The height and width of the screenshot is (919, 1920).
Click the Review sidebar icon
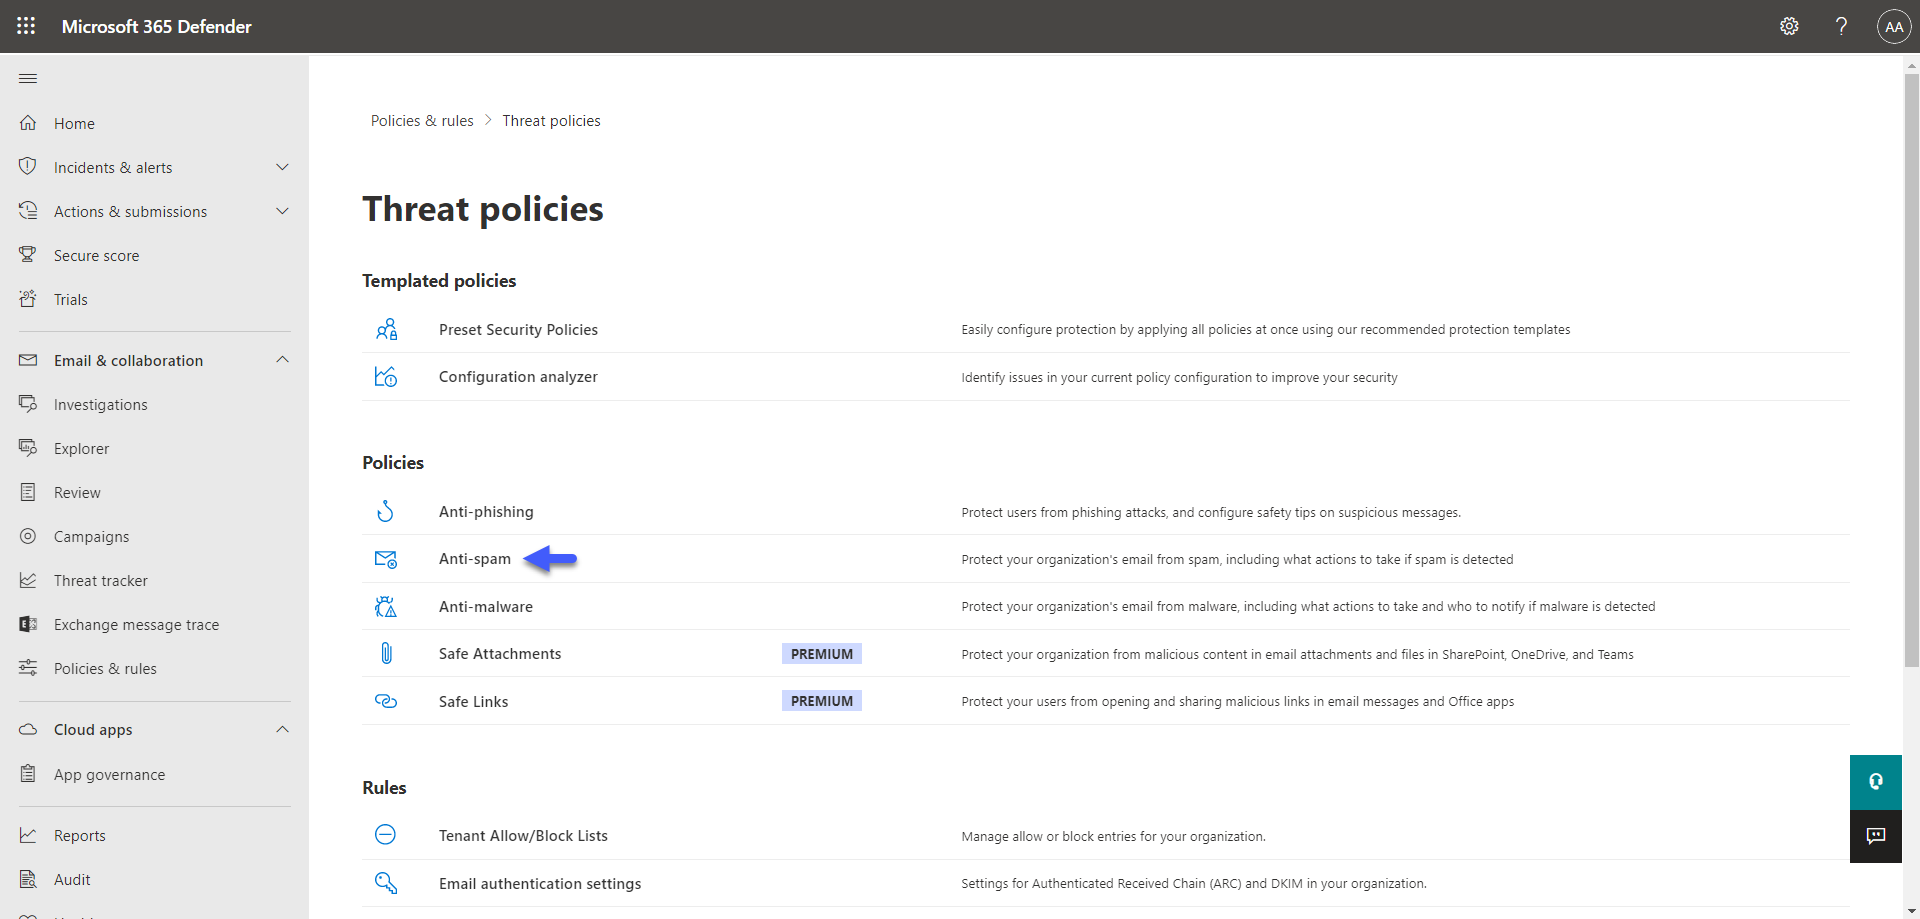tap(28, 492)
